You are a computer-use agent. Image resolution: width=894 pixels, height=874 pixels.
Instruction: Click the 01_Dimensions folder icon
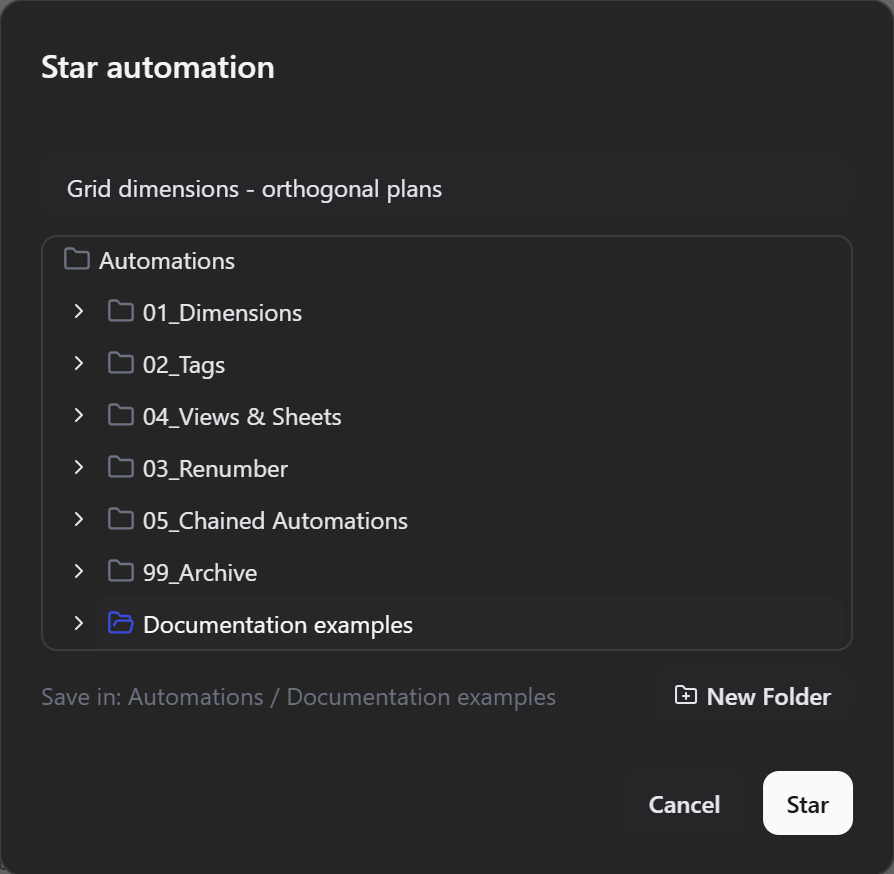(121, 311)
